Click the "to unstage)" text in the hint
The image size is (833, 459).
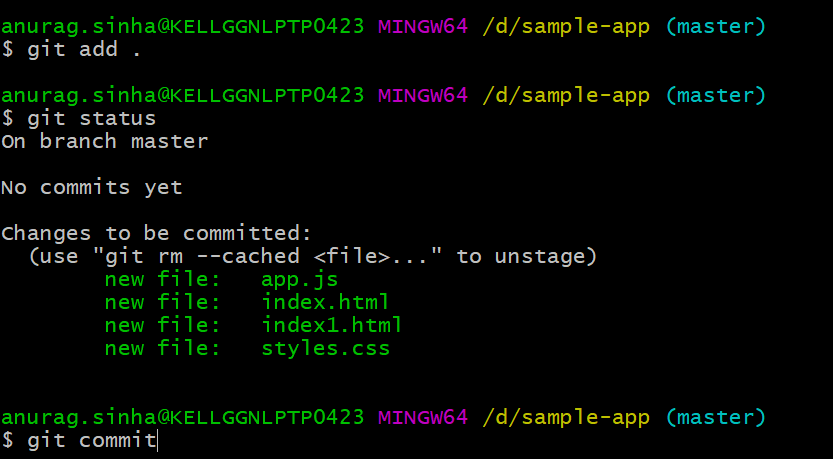coord(526,257)
